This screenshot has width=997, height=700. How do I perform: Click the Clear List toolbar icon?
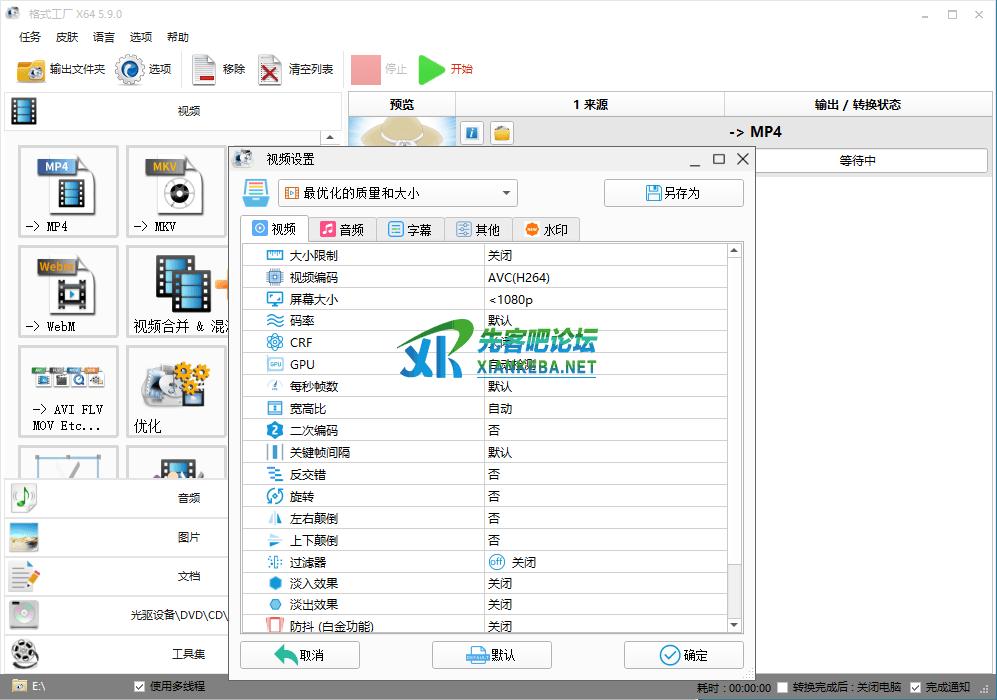[270, 70]
